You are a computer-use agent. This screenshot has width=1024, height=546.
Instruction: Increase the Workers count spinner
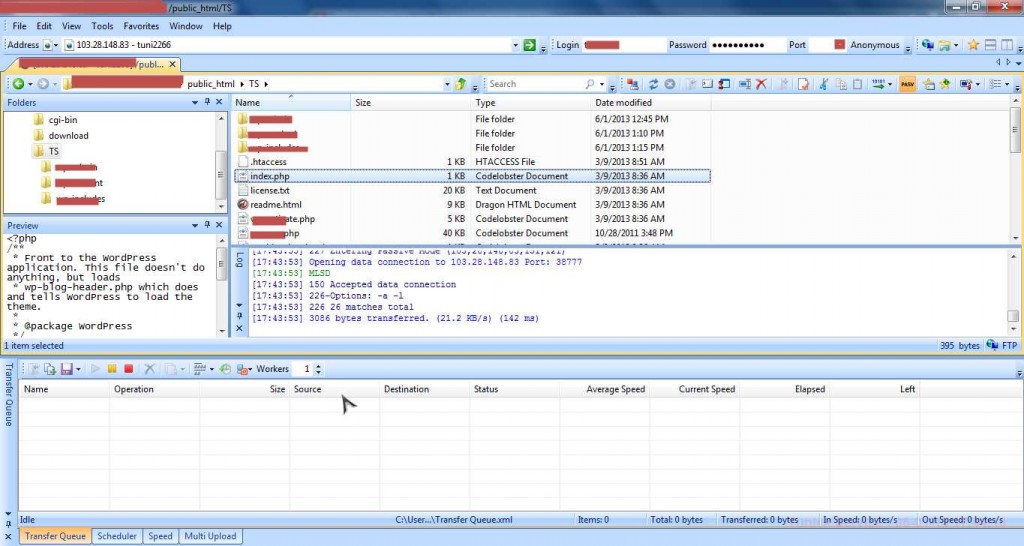pos(318,366)
